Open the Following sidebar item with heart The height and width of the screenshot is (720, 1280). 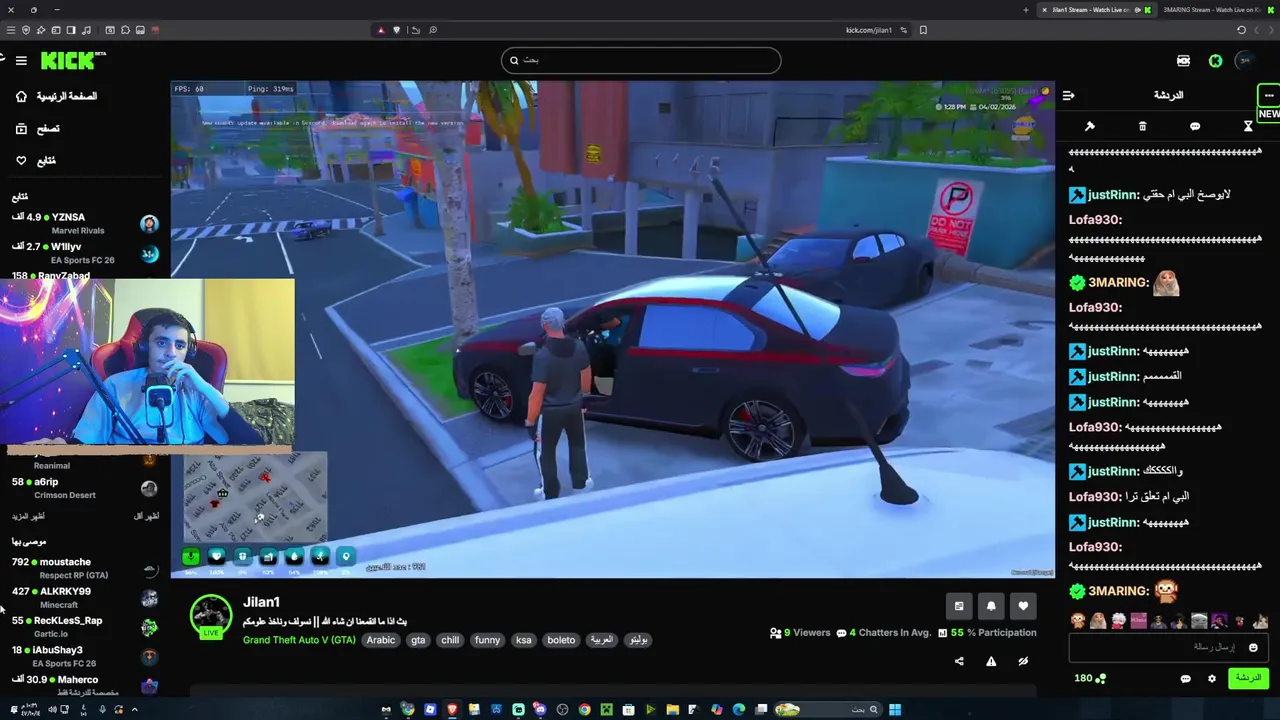36,160
